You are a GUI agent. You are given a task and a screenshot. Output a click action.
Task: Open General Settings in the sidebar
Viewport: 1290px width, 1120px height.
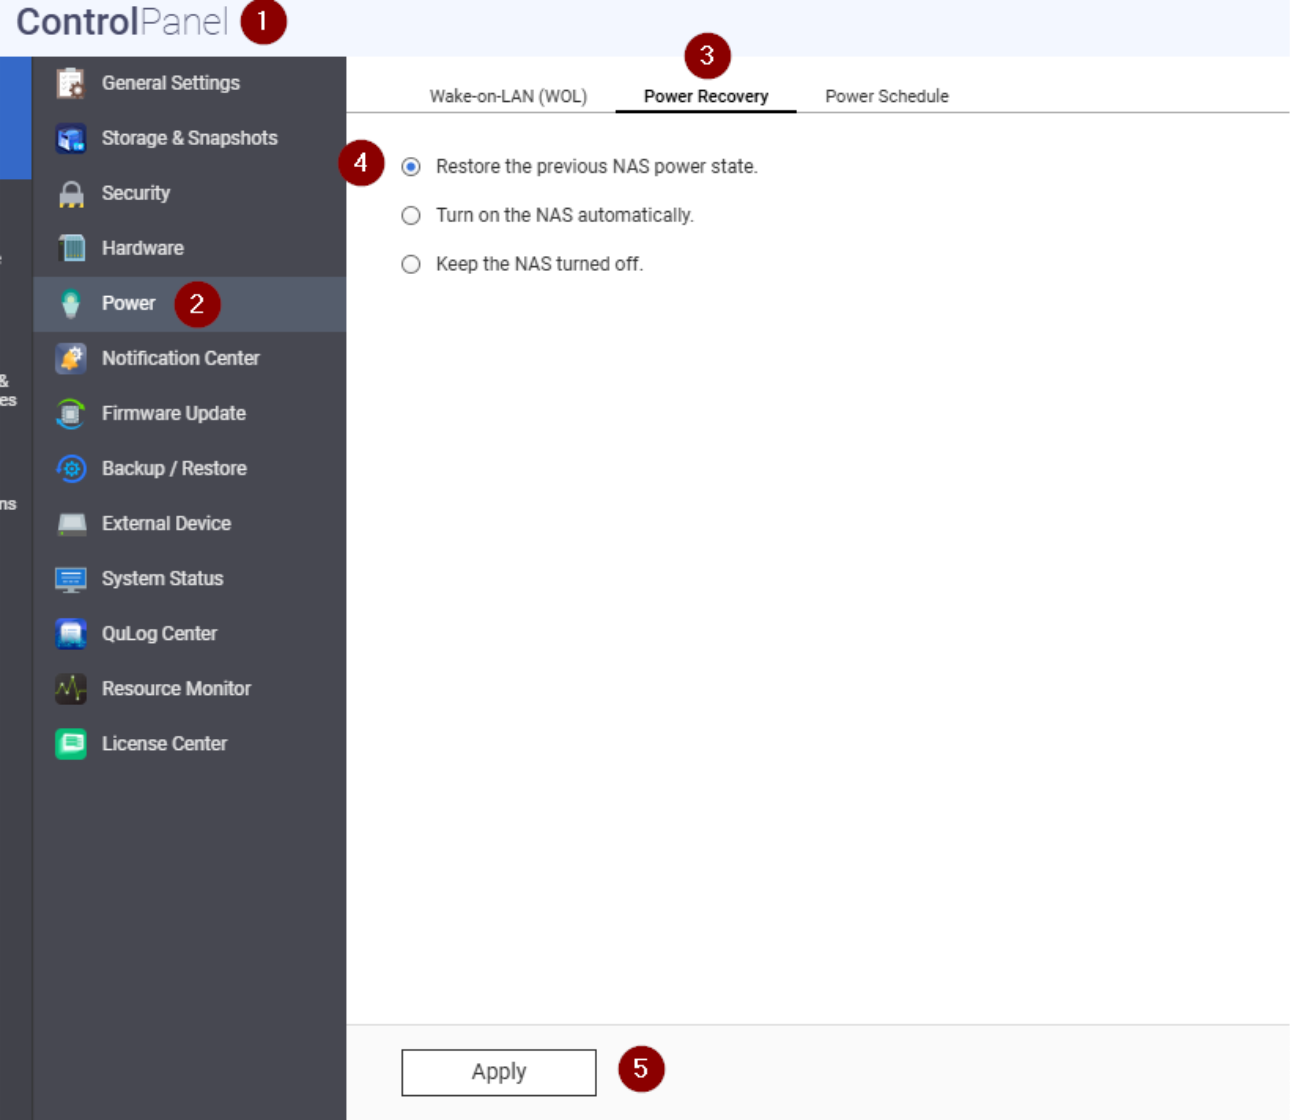tap(171, 83)
